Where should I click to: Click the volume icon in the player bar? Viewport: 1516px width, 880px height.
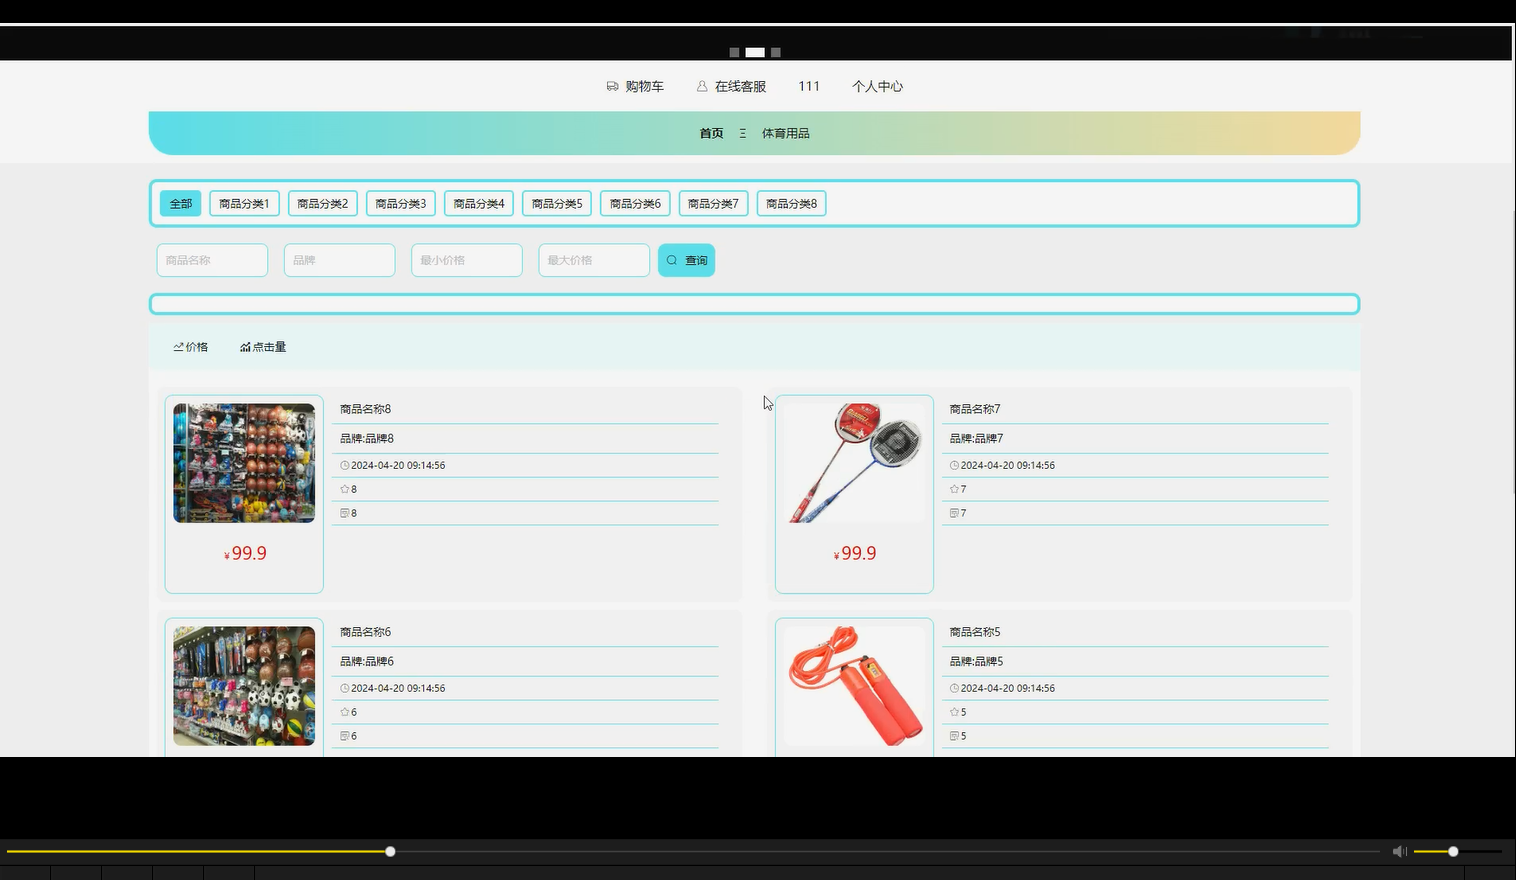pos(1400,851)
